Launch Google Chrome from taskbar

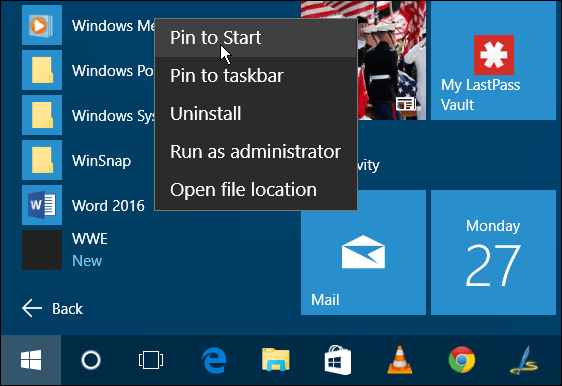pos(462,359)
